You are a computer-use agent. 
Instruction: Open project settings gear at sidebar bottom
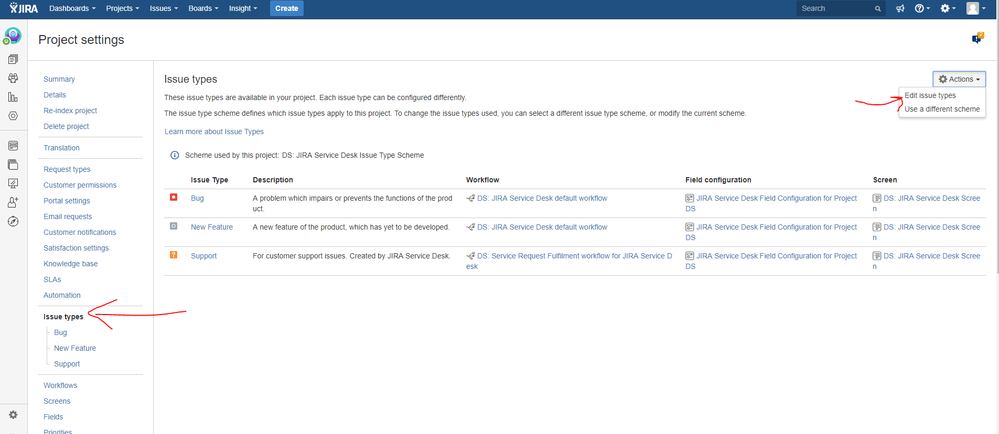13,415
